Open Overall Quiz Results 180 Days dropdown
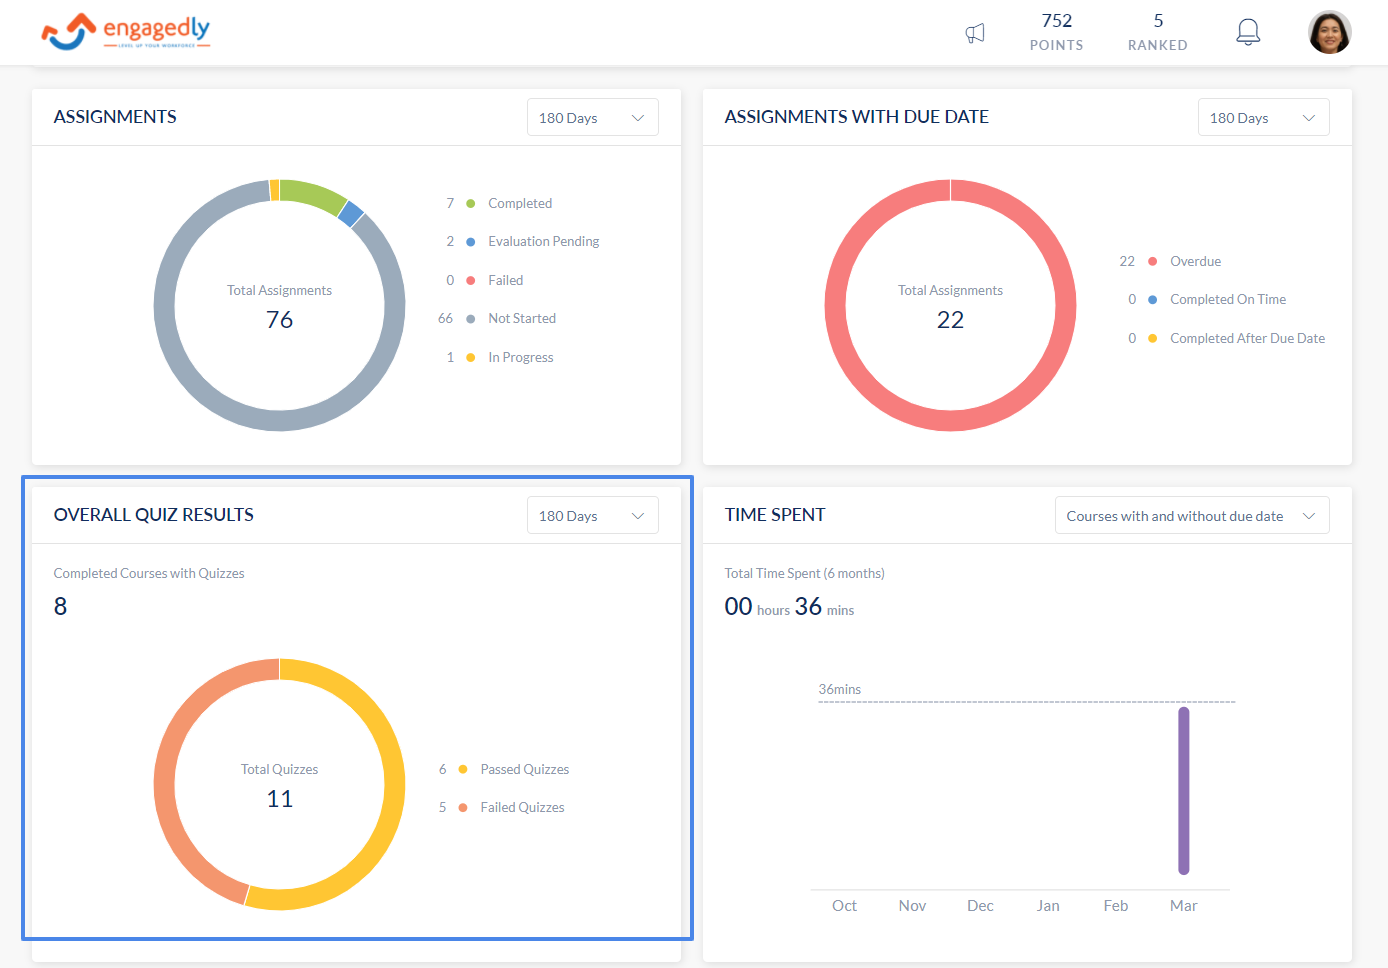This screenshot has height=968, width=1388. 592,515
